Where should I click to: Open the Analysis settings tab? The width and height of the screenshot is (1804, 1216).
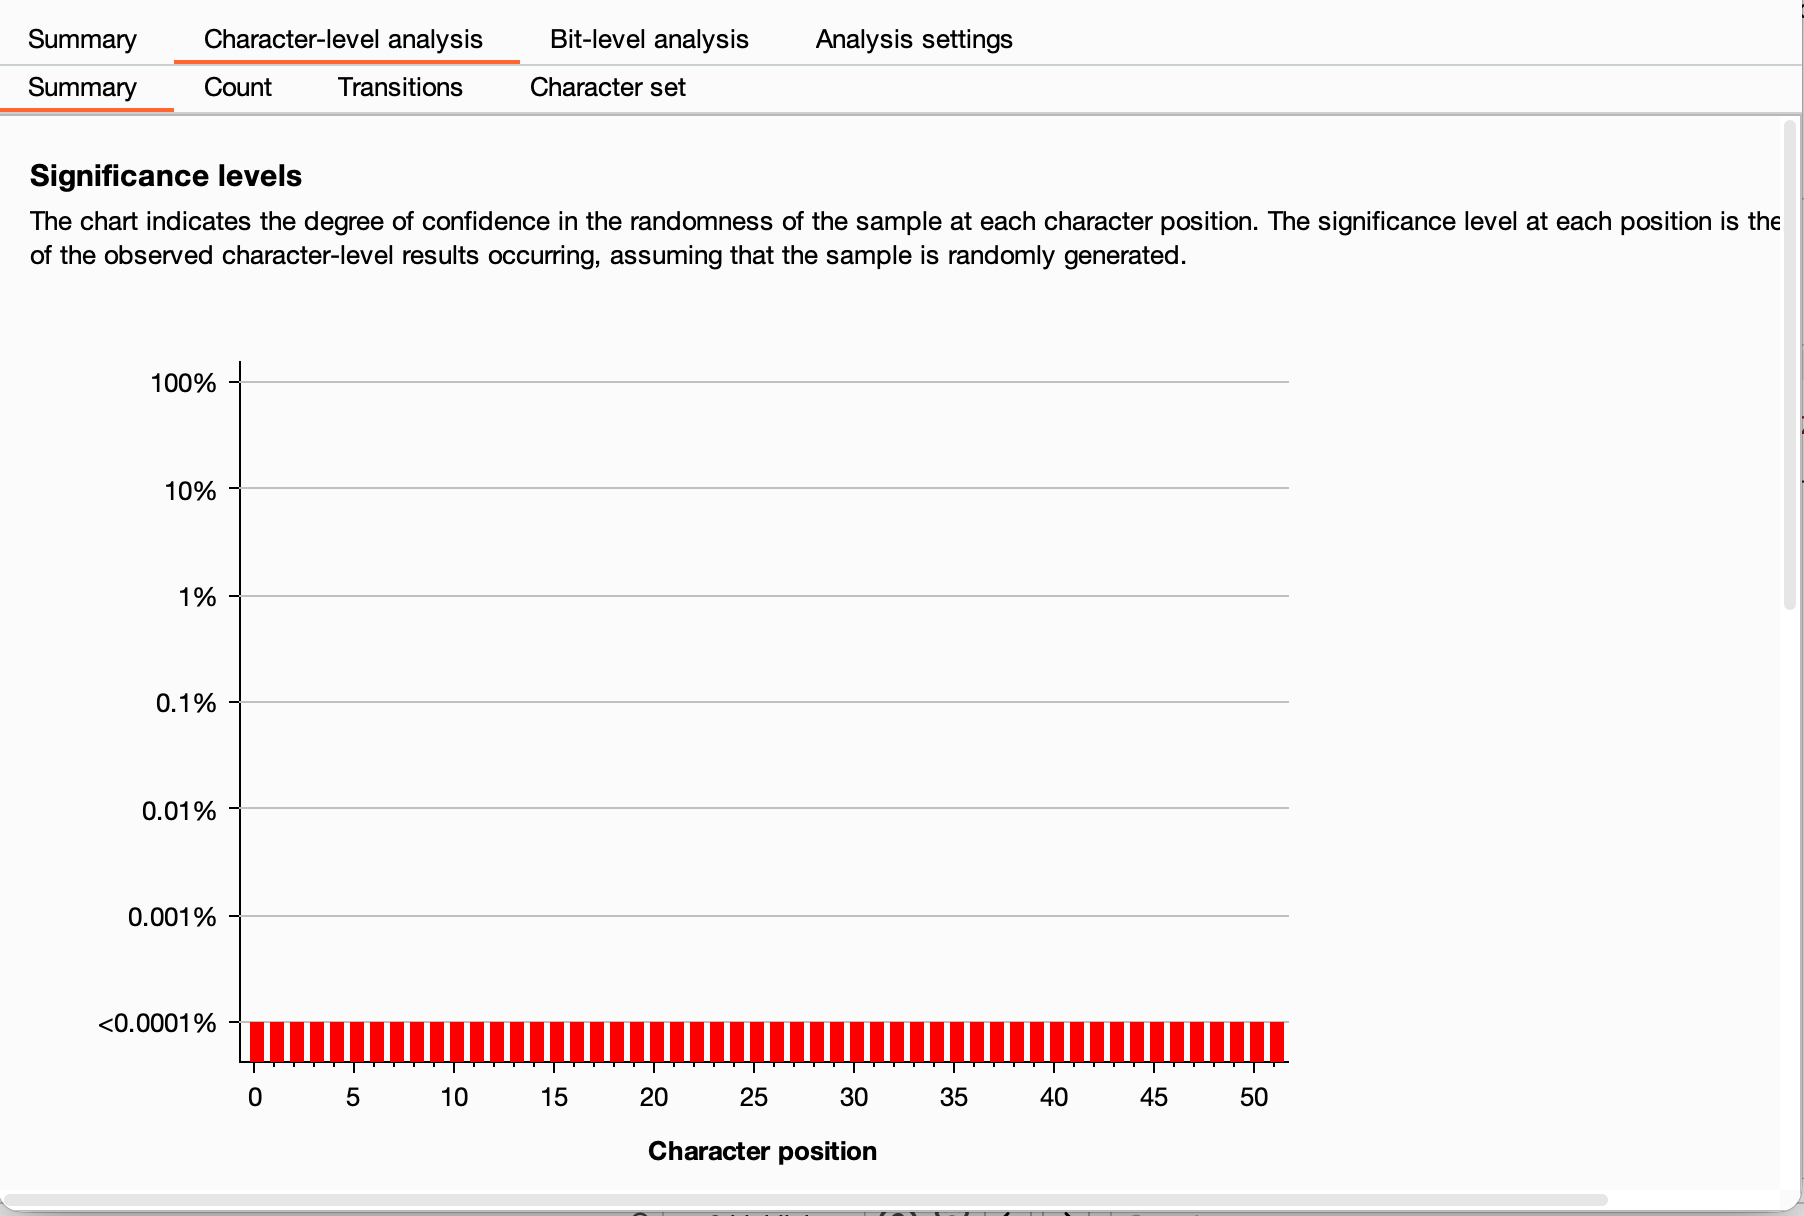913,39
